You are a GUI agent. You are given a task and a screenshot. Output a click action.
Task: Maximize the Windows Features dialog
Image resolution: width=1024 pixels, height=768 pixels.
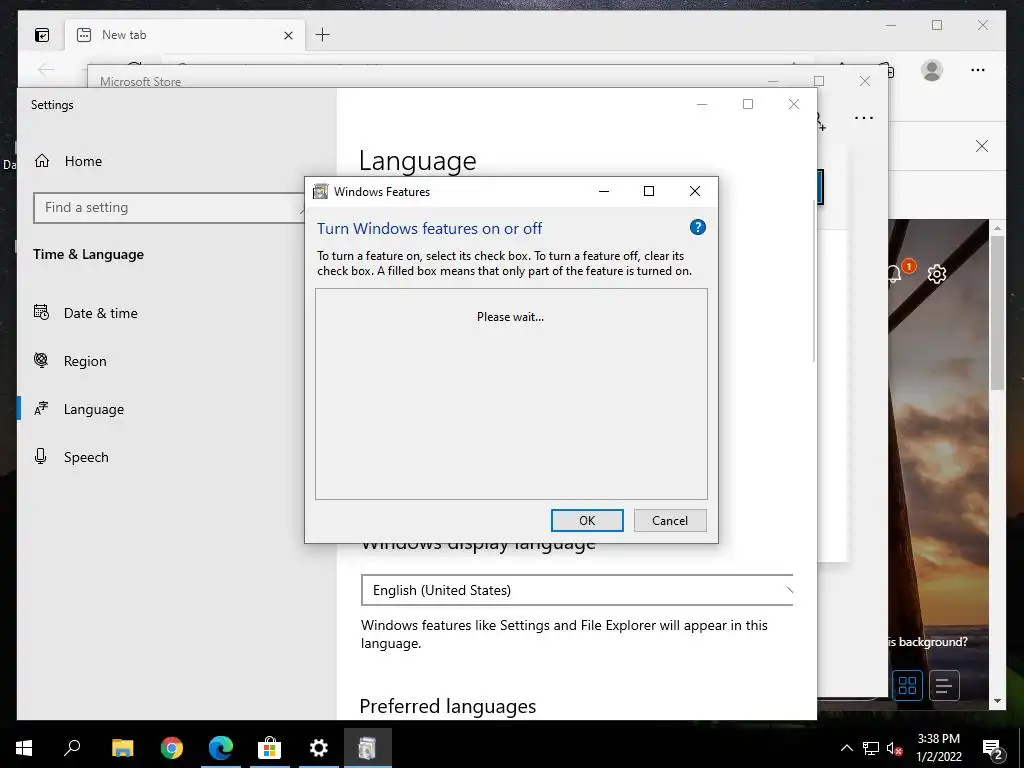(x=648, y=191)
